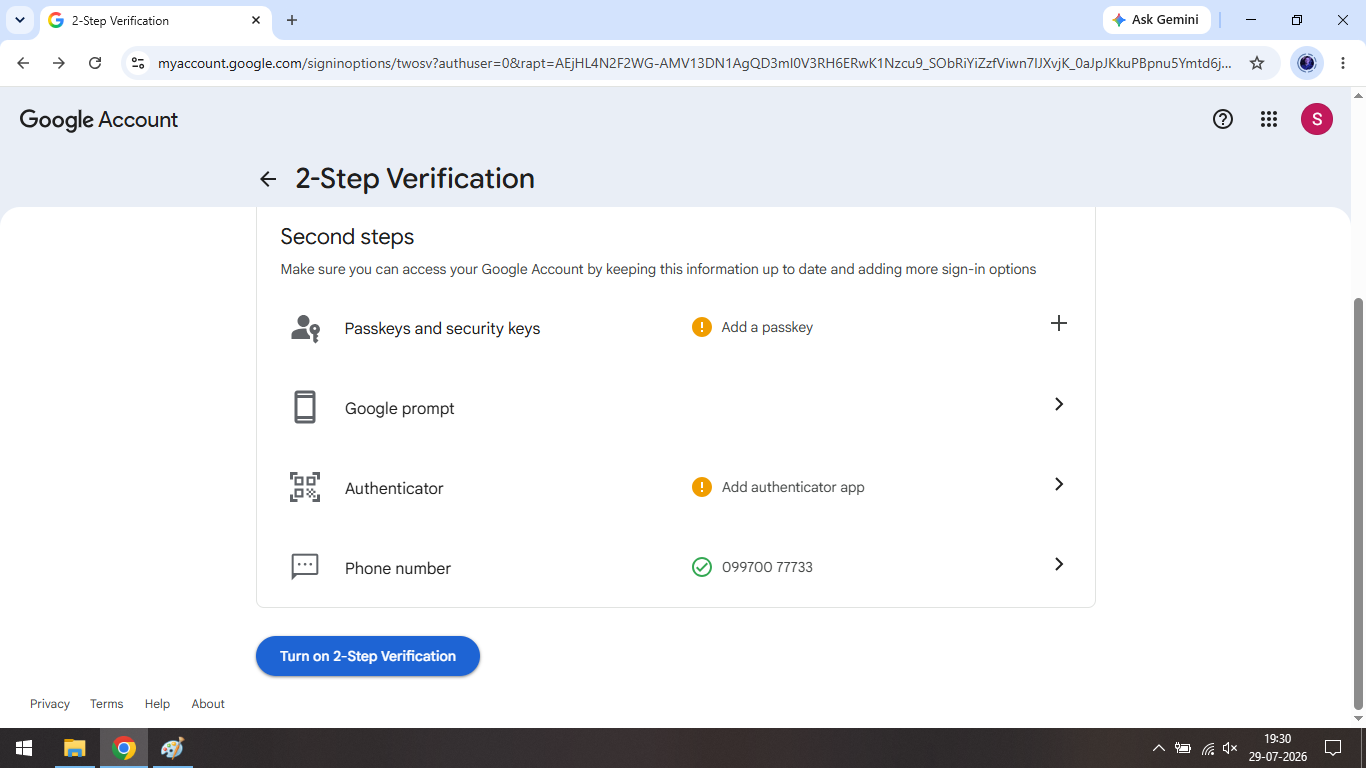Screen dimensions: 1366x768
Task: Go forward in browser history
Action: [x=59, y=63]
